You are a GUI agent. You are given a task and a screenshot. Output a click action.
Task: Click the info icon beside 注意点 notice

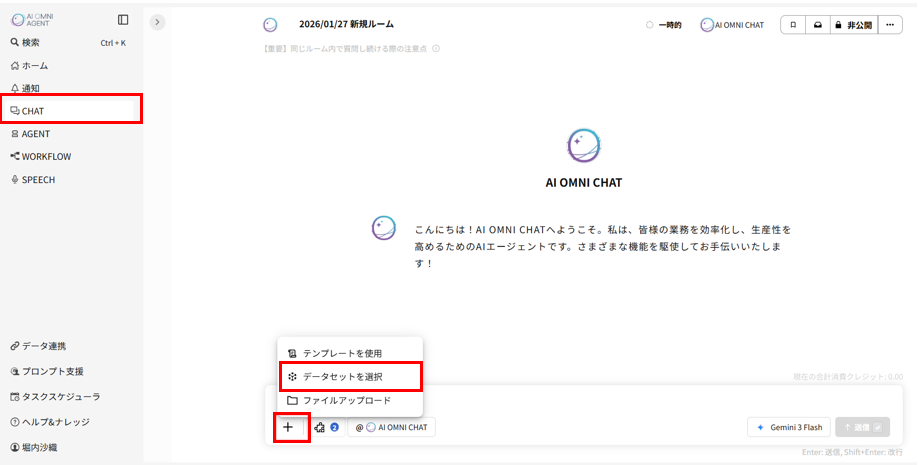click(x=436, y=49)
